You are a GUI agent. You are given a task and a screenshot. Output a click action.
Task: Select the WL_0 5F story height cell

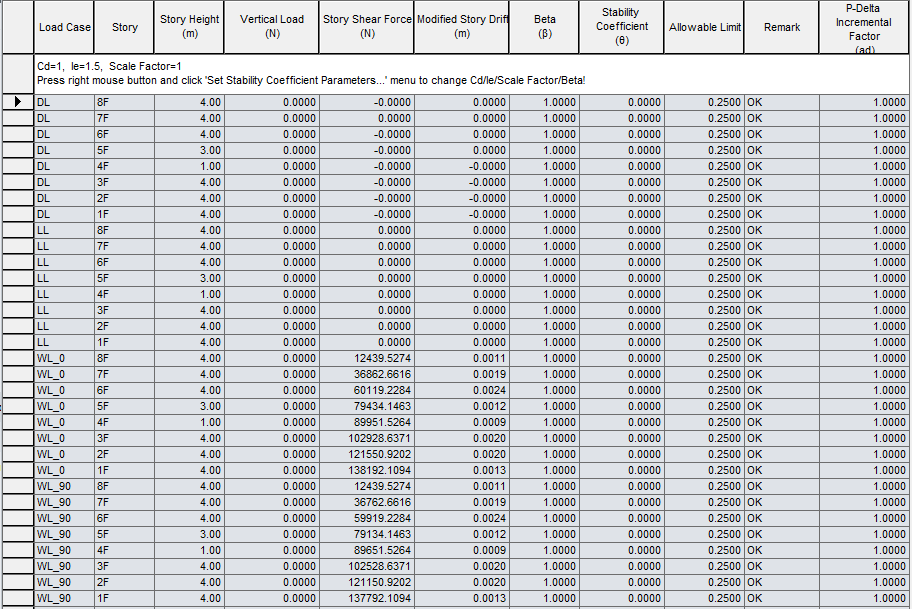[190, 406]
